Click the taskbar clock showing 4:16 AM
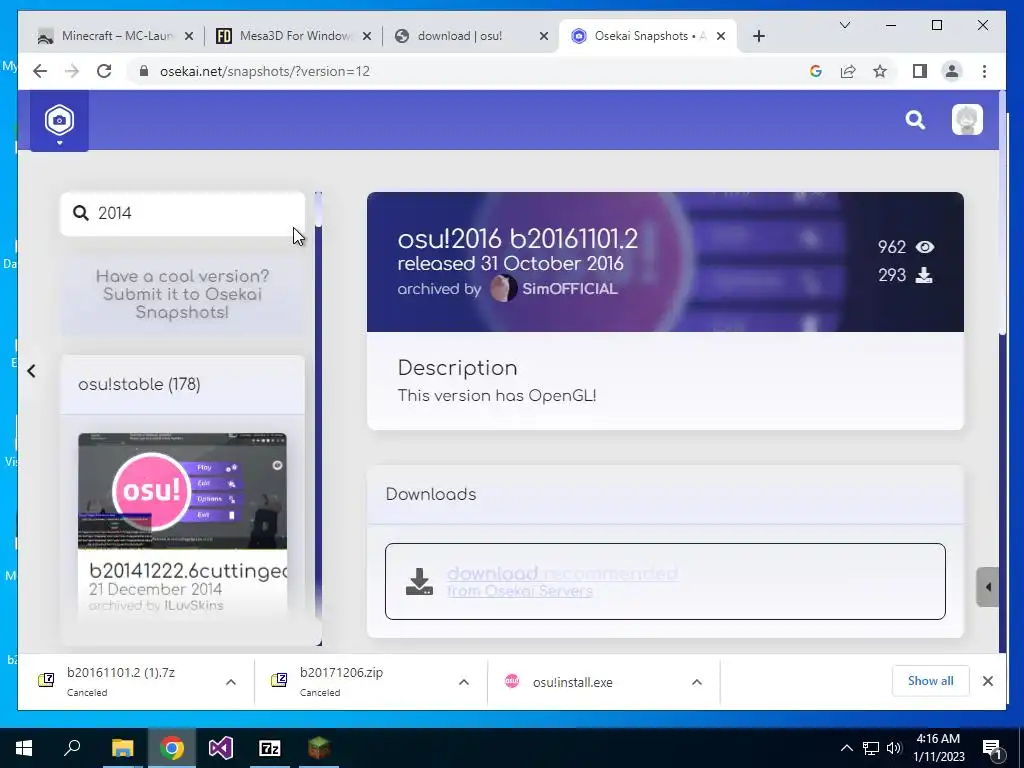Screen dimensions: 1024x768 (x=938, y=748)
